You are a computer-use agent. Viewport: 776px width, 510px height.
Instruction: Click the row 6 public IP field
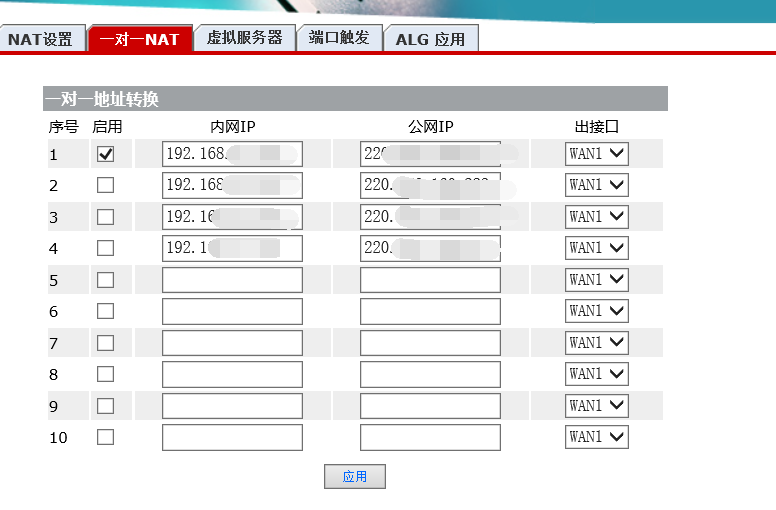click(430, 311)
